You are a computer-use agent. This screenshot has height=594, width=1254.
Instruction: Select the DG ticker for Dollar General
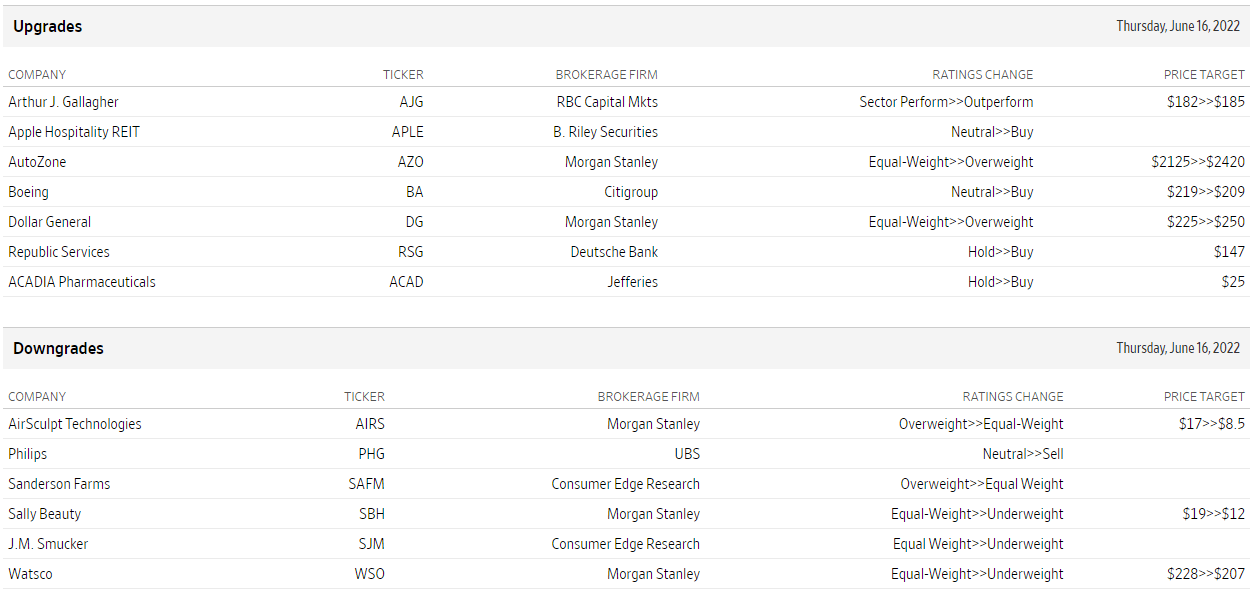(414, 222)
